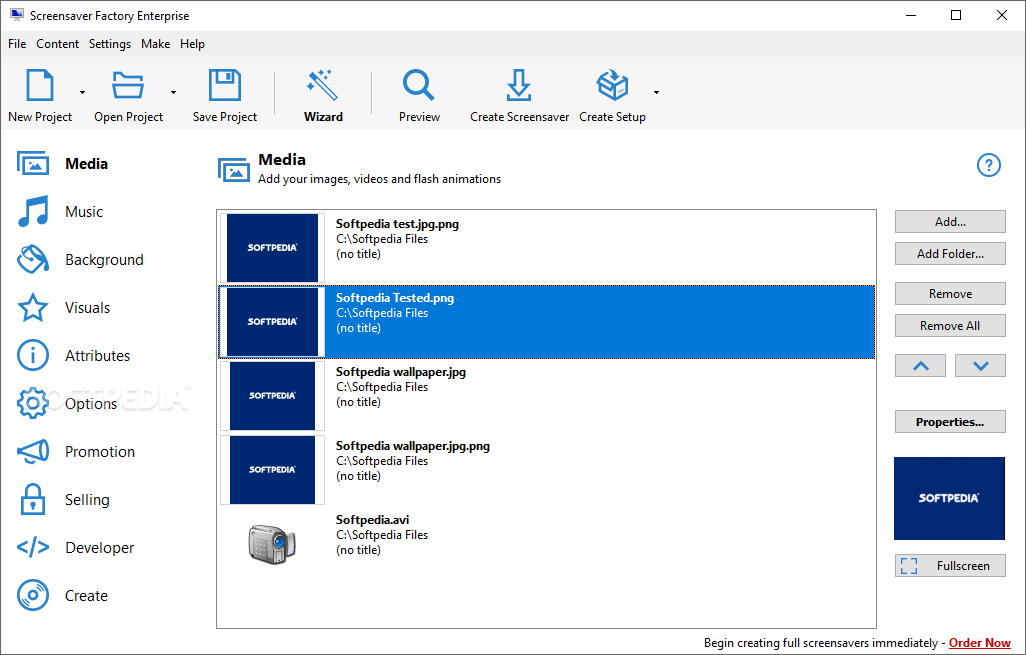Click the Add Folder... button
The image size is (1026, 655).
pos(950,254)
